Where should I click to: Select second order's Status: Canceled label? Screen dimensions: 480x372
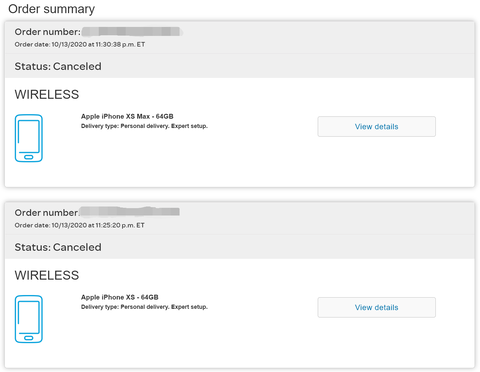pos(58,247)
